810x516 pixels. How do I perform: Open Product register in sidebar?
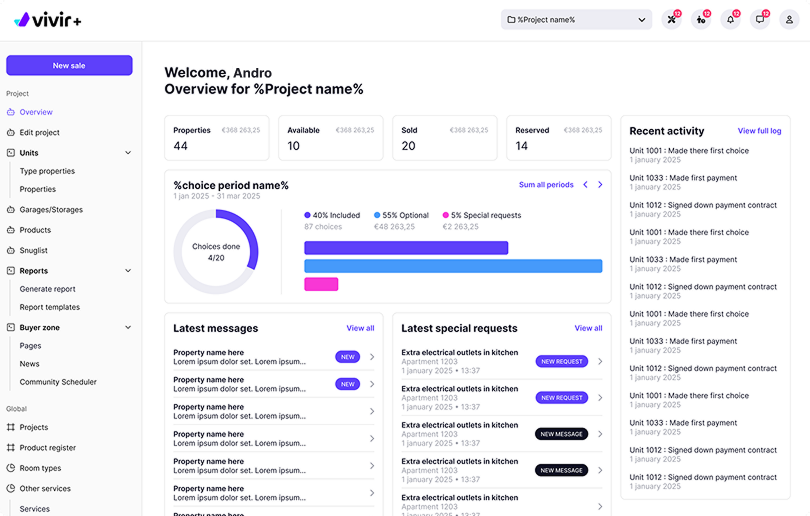47,448
